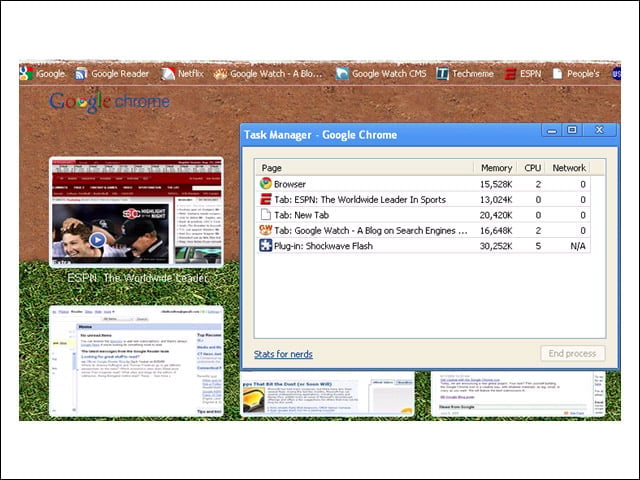Screen dimensions: 640x480
Task: Click the Shockwave Flash plug-in puzzle icon
Action: click(x=266, y=245)
